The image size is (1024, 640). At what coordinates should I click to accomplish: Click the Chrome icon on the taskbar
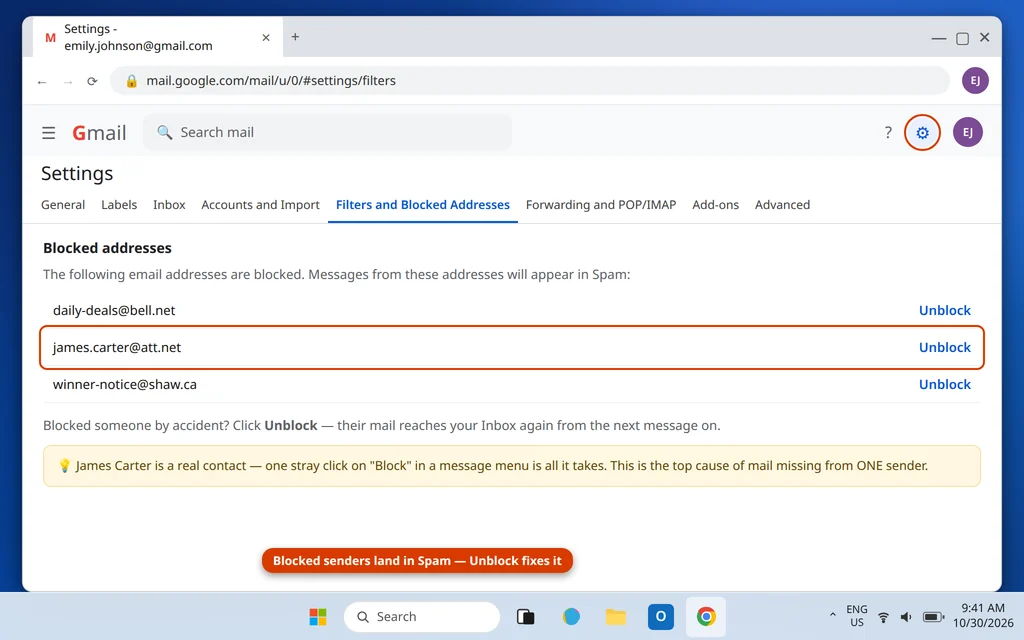click(705, 616)
